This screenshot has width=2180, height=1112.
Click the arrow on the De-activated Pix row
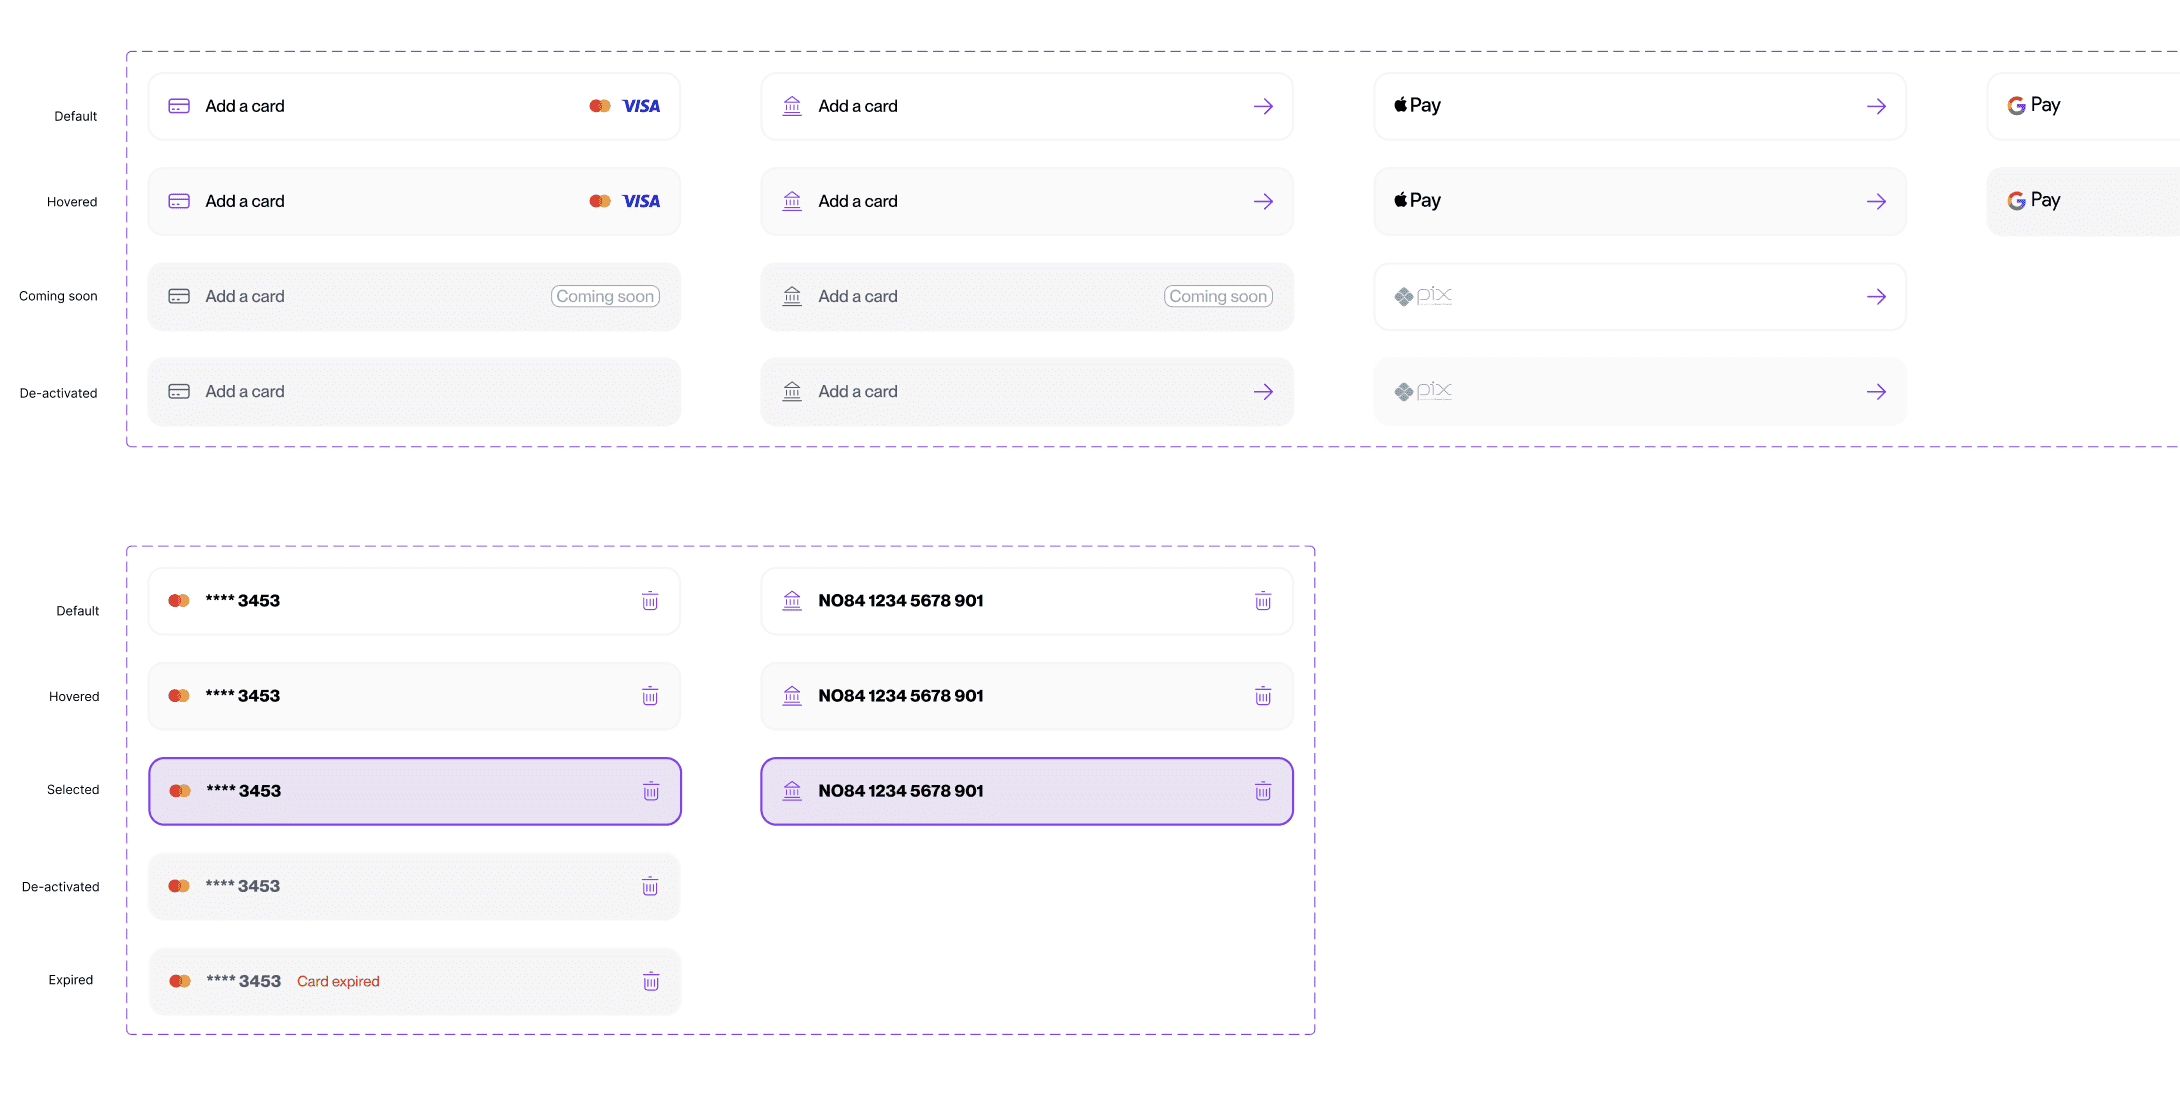coord(1876,392)
